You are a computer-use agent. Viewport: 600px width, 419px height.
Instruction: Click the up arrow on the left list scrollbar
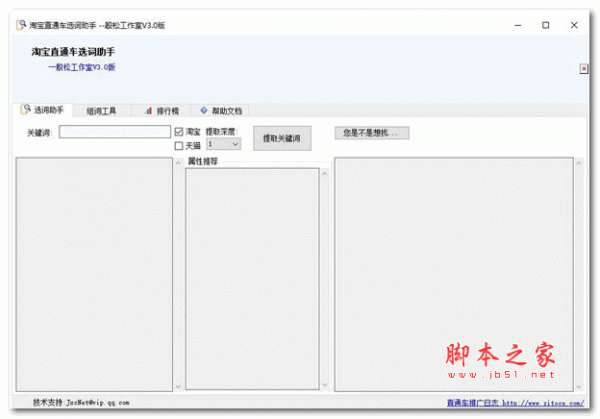click(176, 164)
